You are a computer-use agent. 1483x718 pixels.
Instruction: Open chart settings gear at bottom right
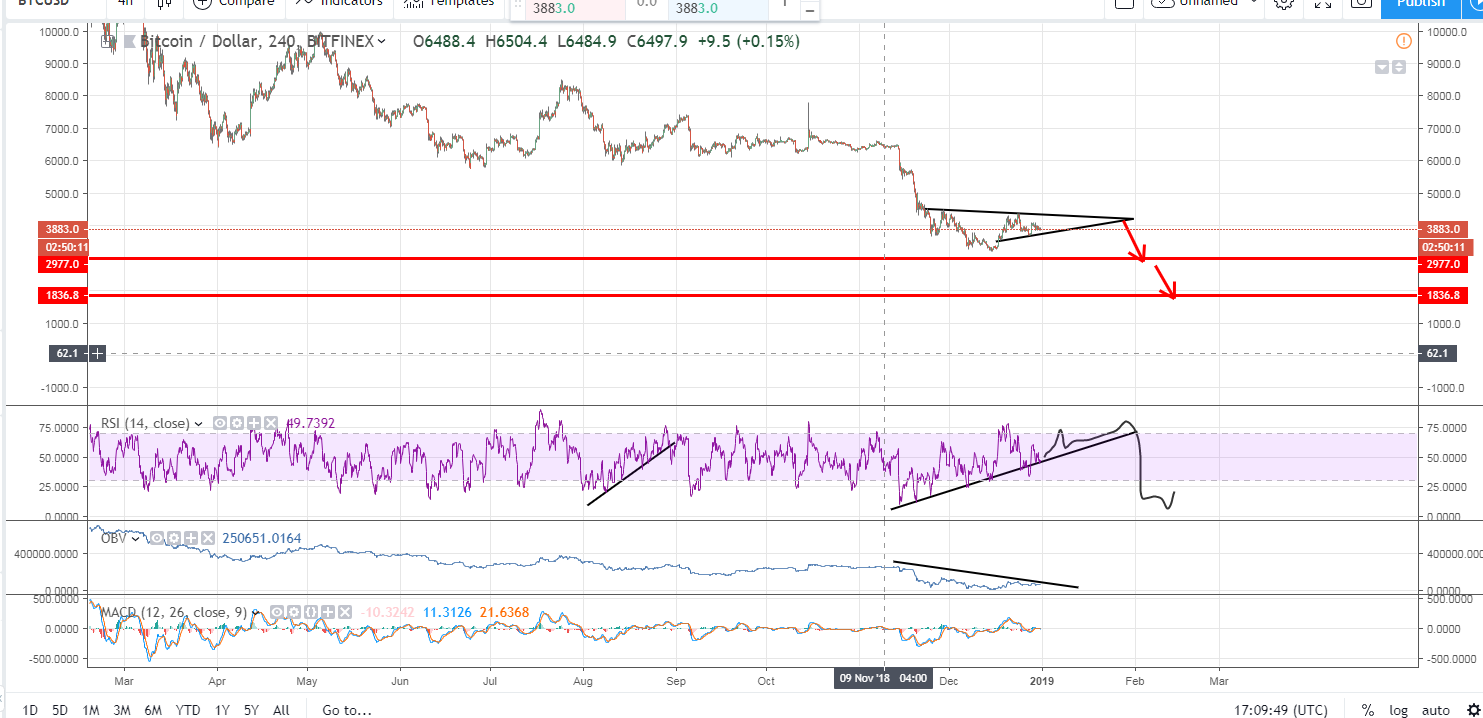1472,710
